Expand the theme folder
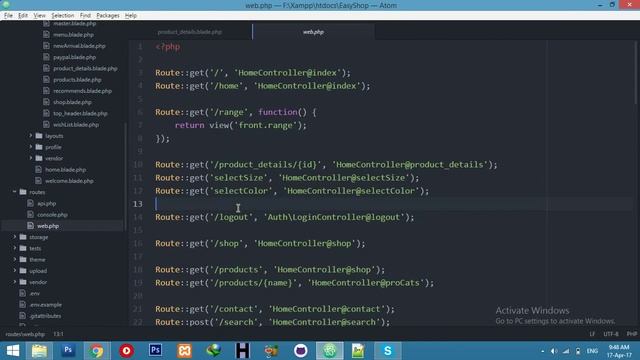The image size is (640, 360). pos(15,259)
